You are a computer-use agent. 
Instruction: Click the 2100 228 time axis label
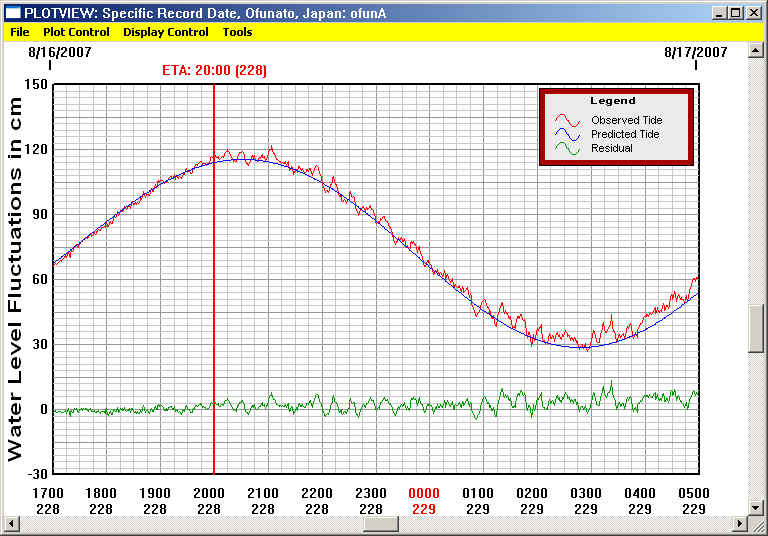click(x=263, y=501)
